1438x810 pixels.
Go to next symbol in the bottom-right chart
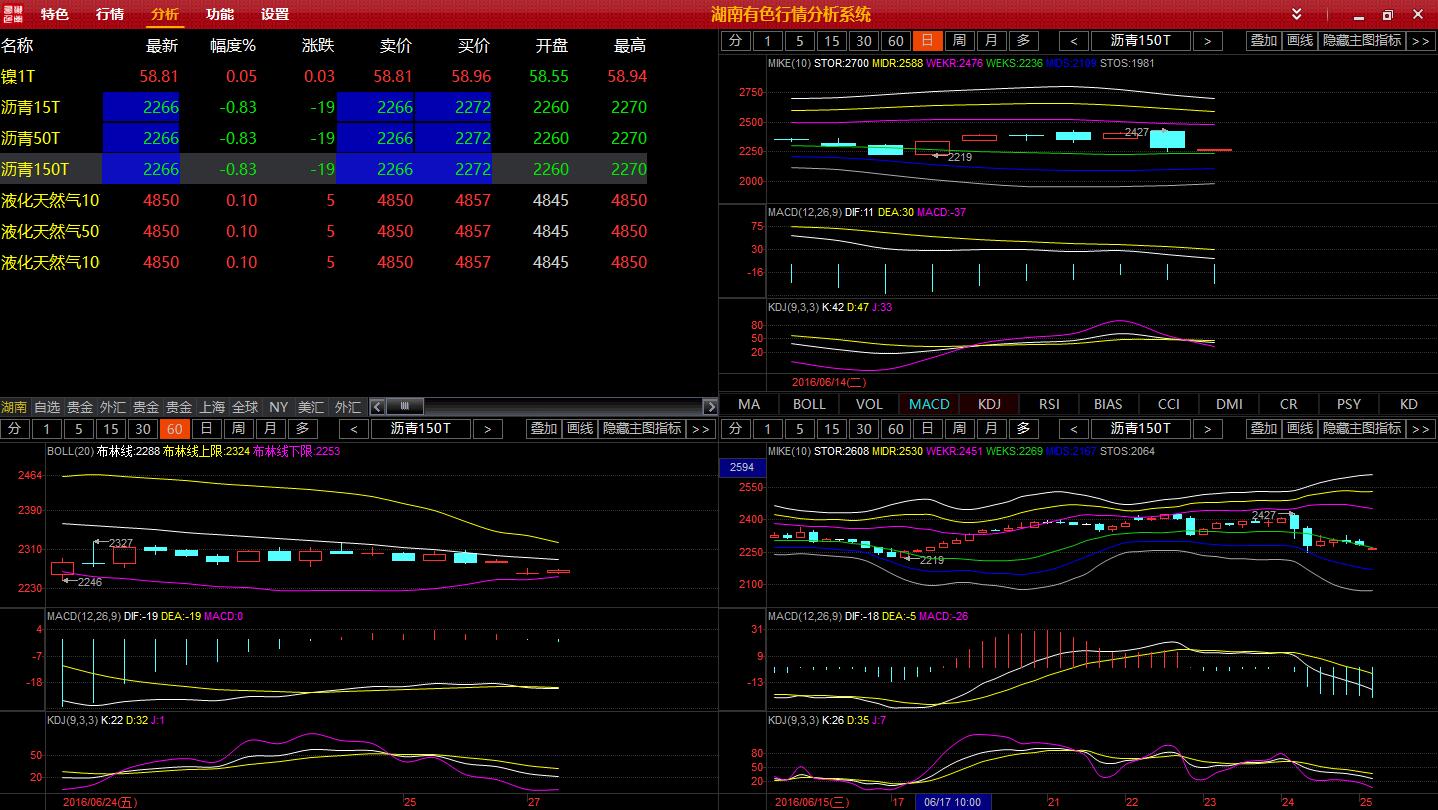point(1207,429)
